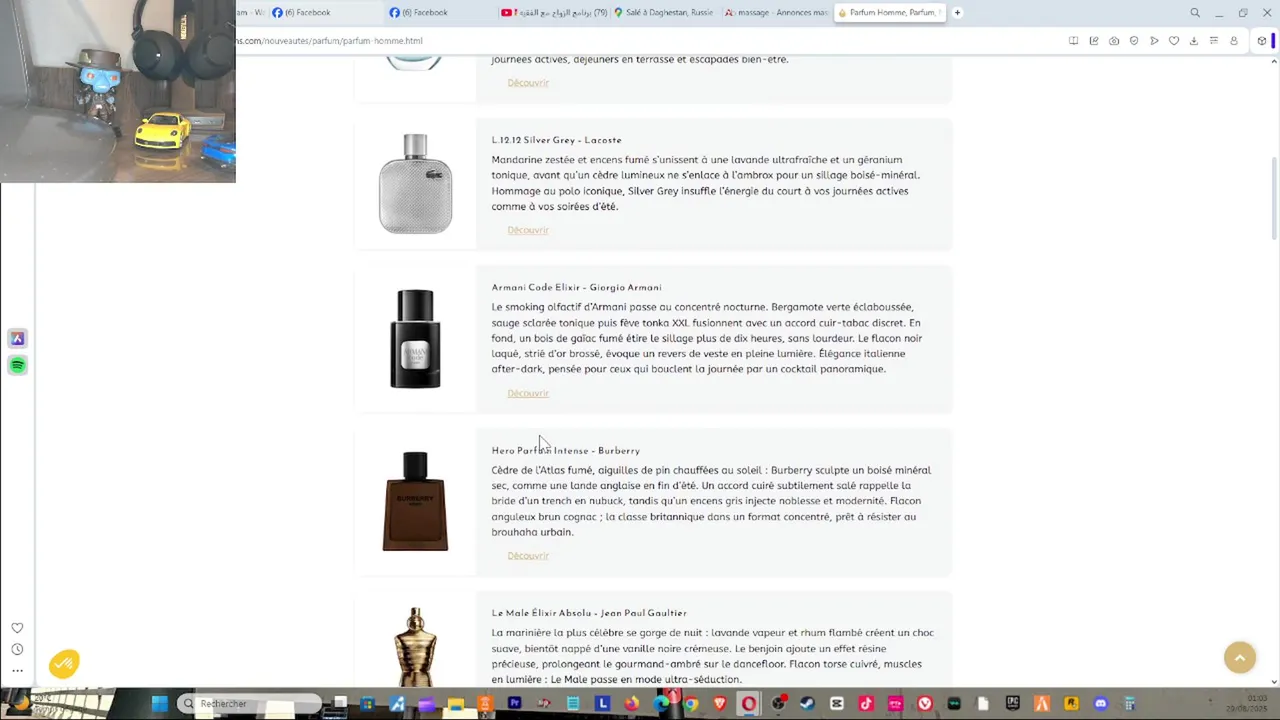Viewport: 1280px width, 720px height.
Task: Open downloads icon in browser toolbar
Action: pos(1193,41)
